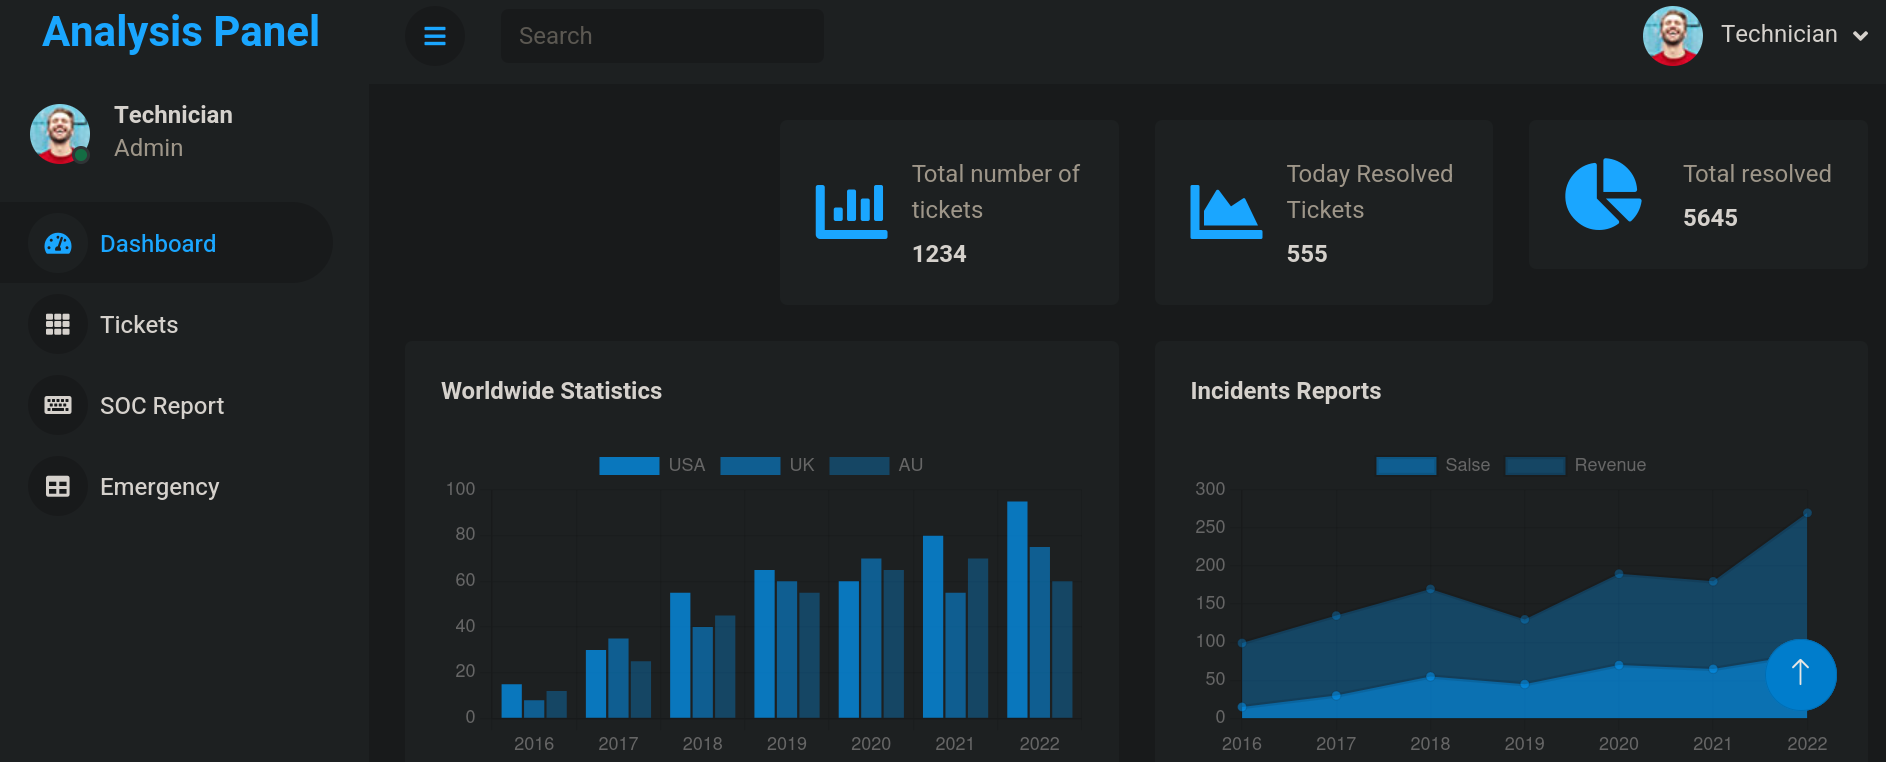Click the 'Total resolved' label
The height and width of the screenshot is (762, 1886).
1757,174
